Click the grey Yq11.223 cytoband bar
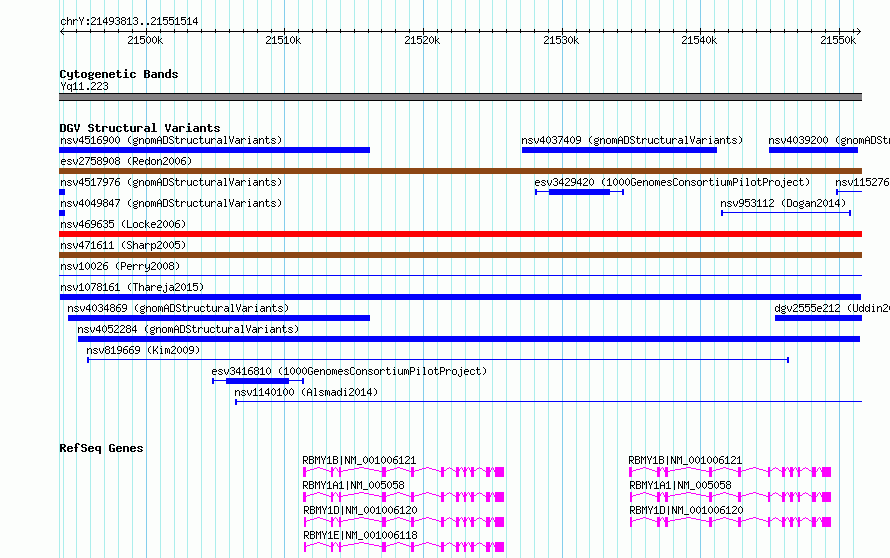This screenshot has height=558, width=890. point(460,97)
